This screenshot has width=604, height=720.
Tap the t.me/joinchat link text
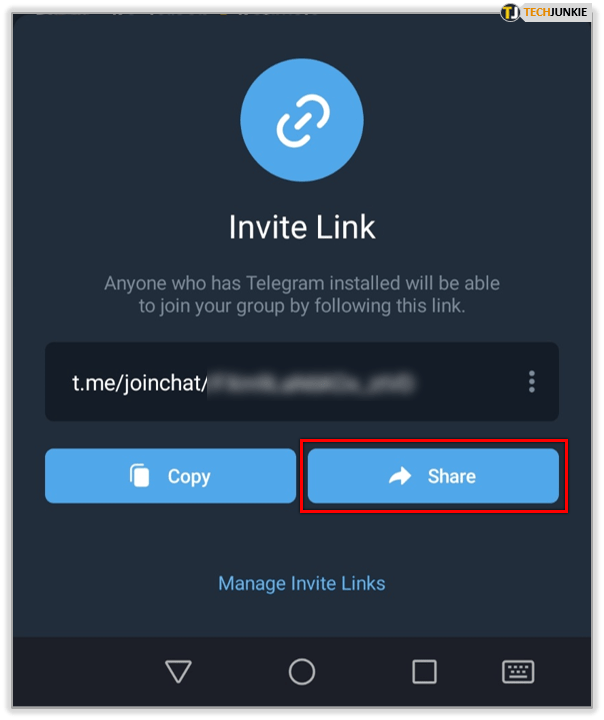(140, 383)
